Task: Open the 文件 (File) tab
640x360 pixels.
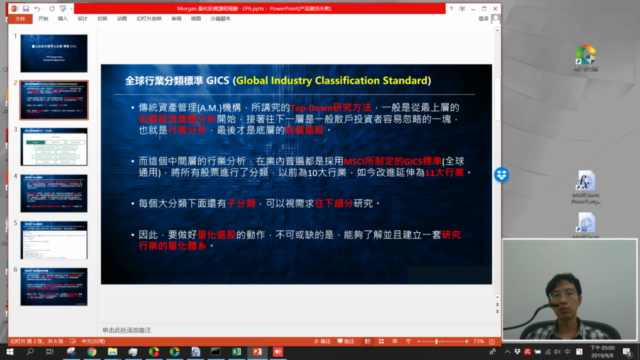Action: coord(20,19)
